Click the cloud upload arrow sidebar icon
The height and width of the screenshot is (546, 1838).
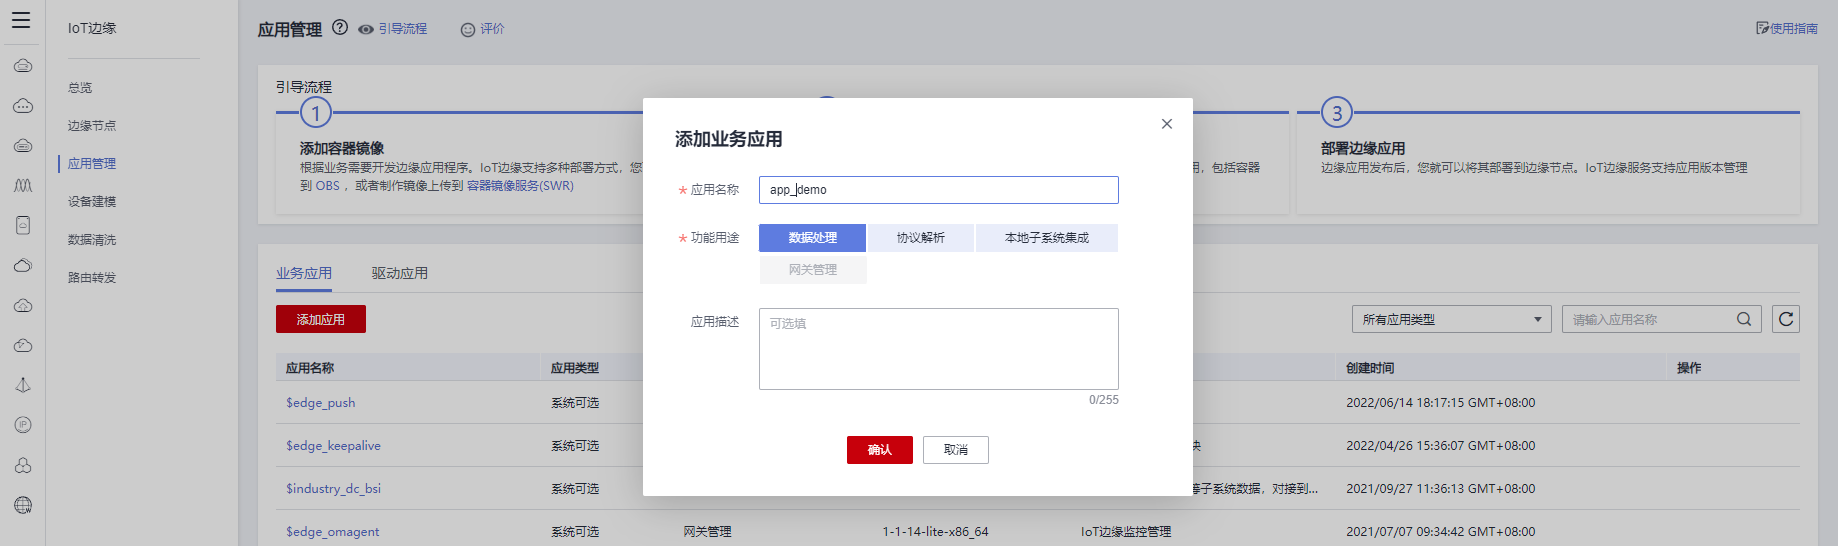pos(23,305)
